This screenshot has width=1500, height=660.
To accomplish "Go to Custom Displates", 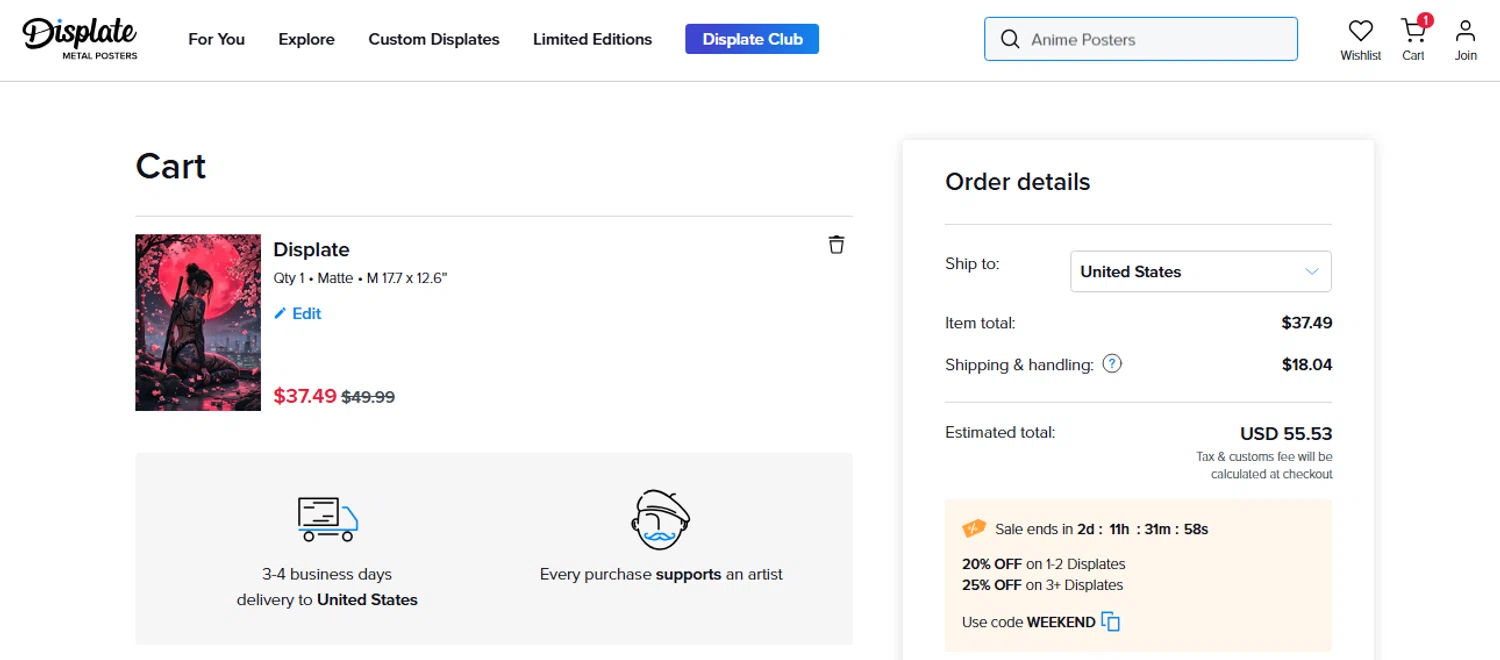I will coord(434,40).
